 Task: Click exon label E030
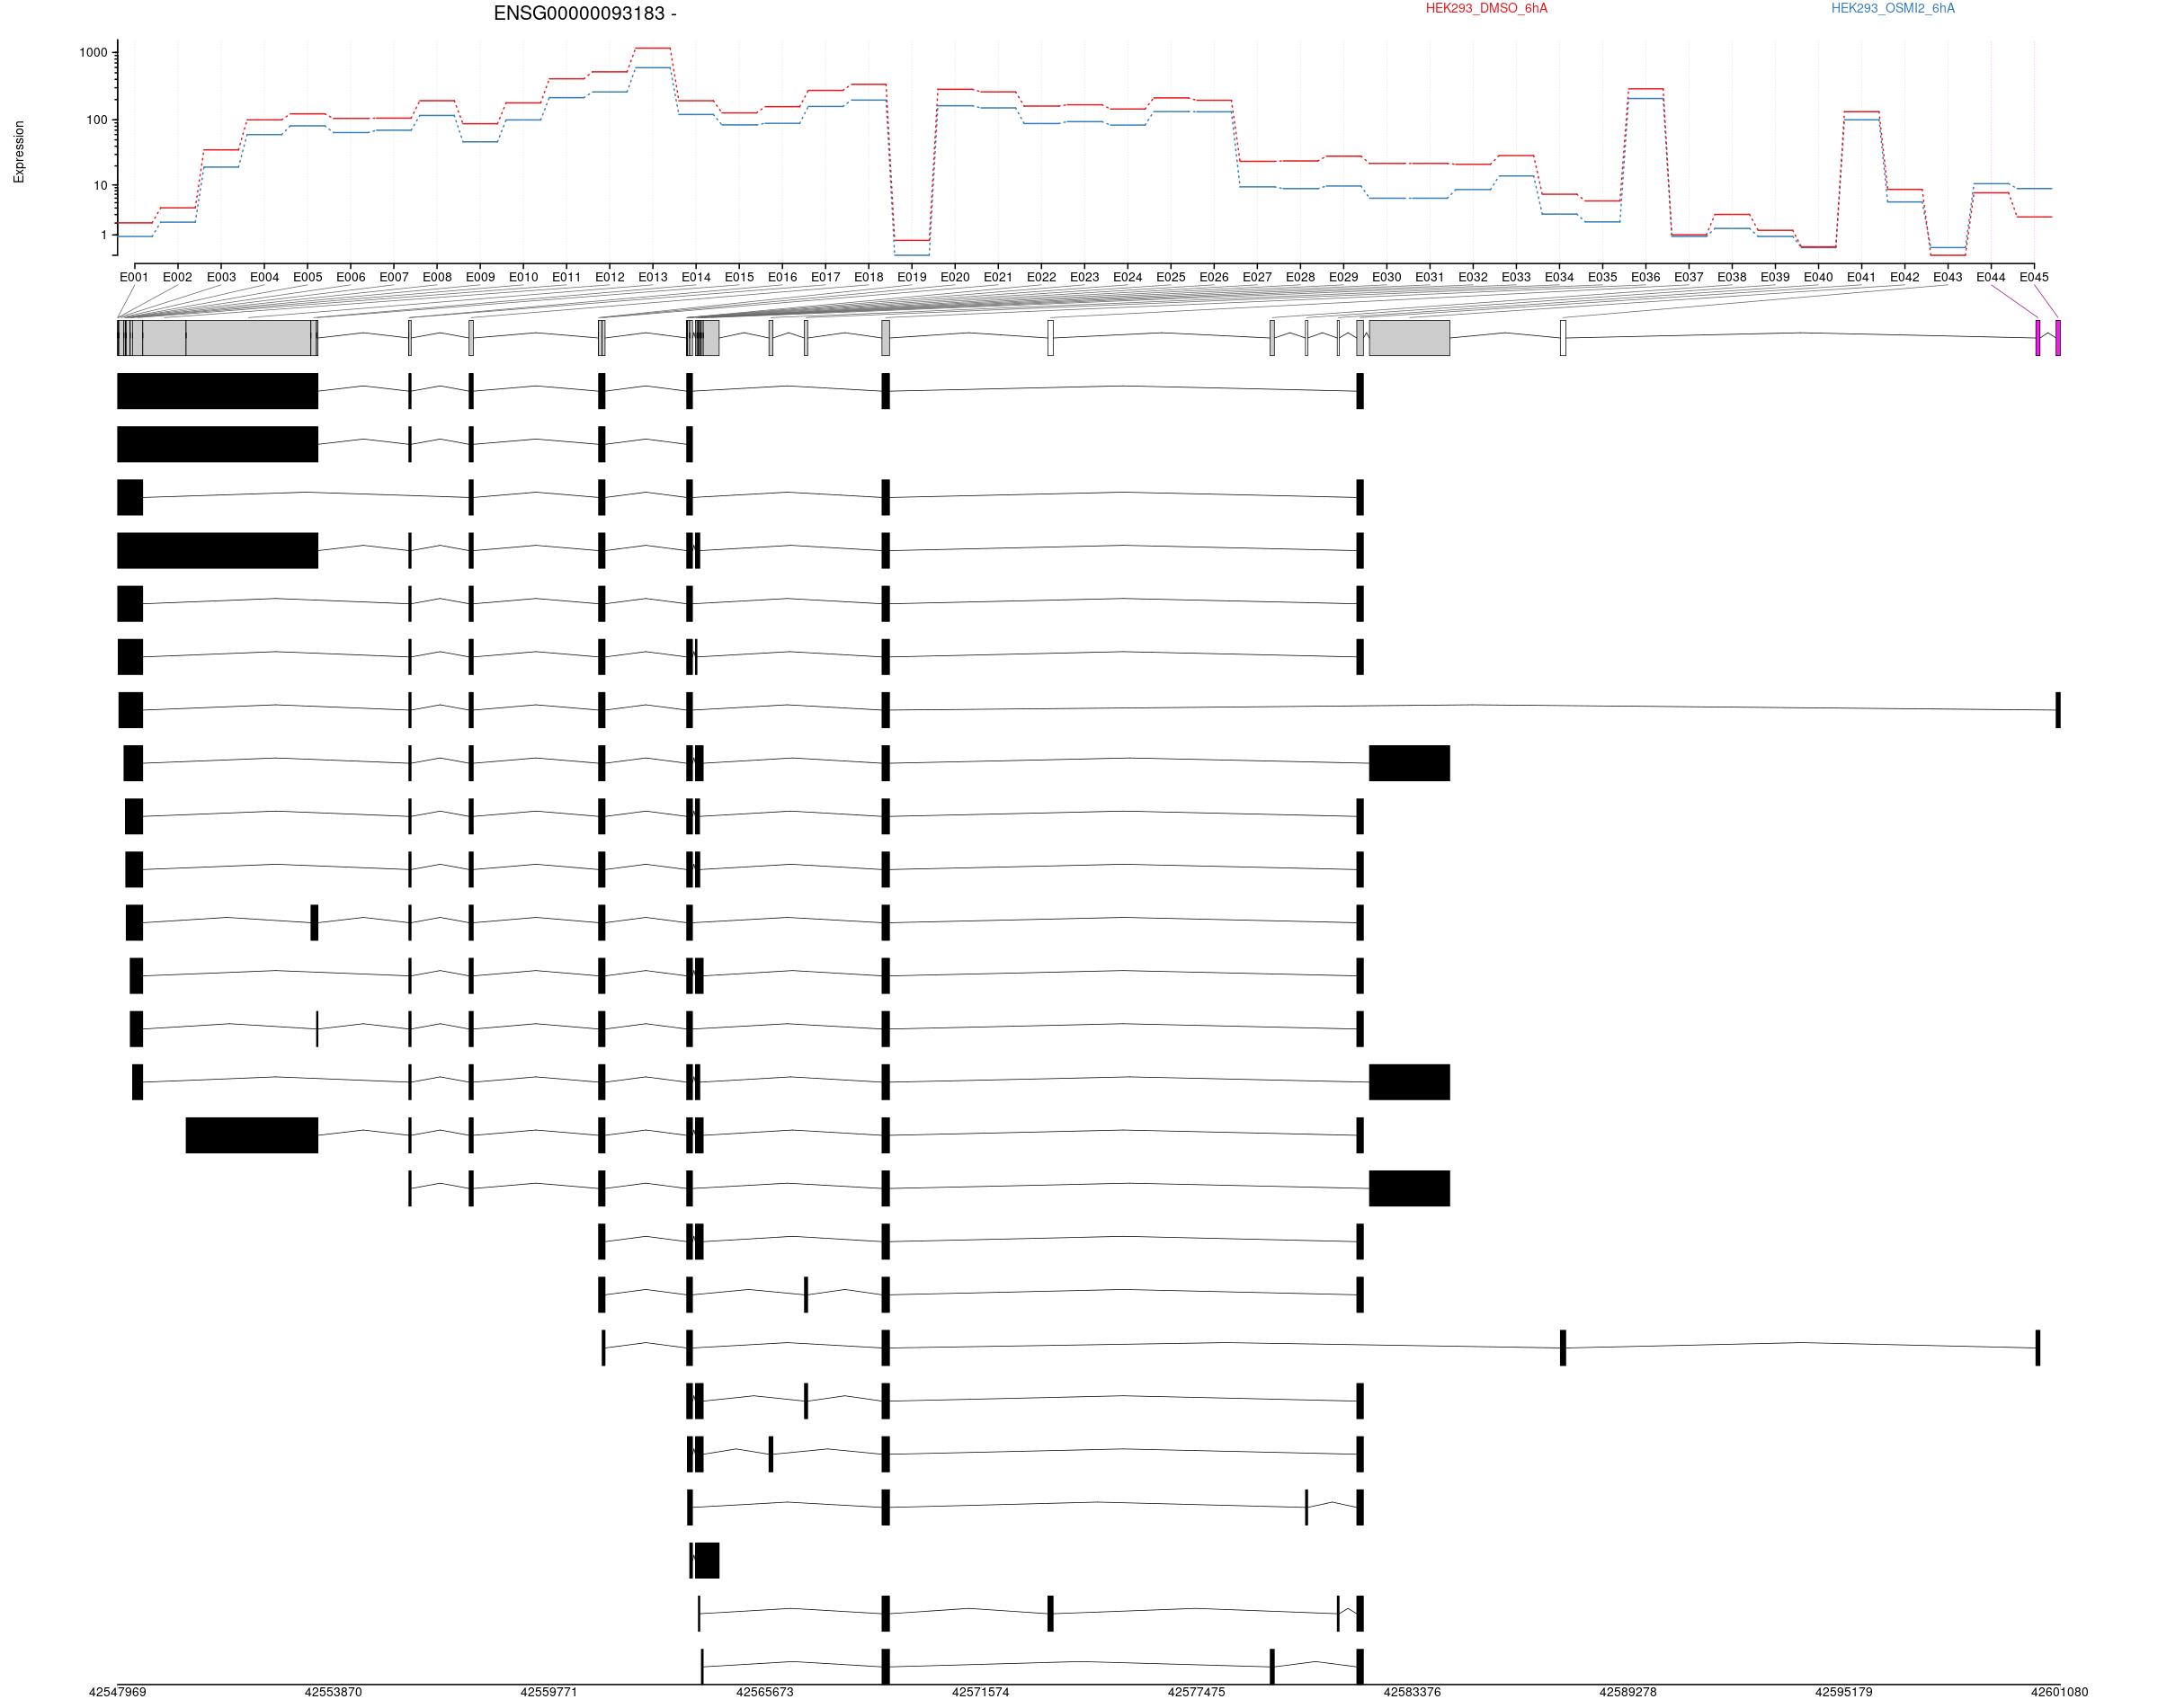(1386, 277)
